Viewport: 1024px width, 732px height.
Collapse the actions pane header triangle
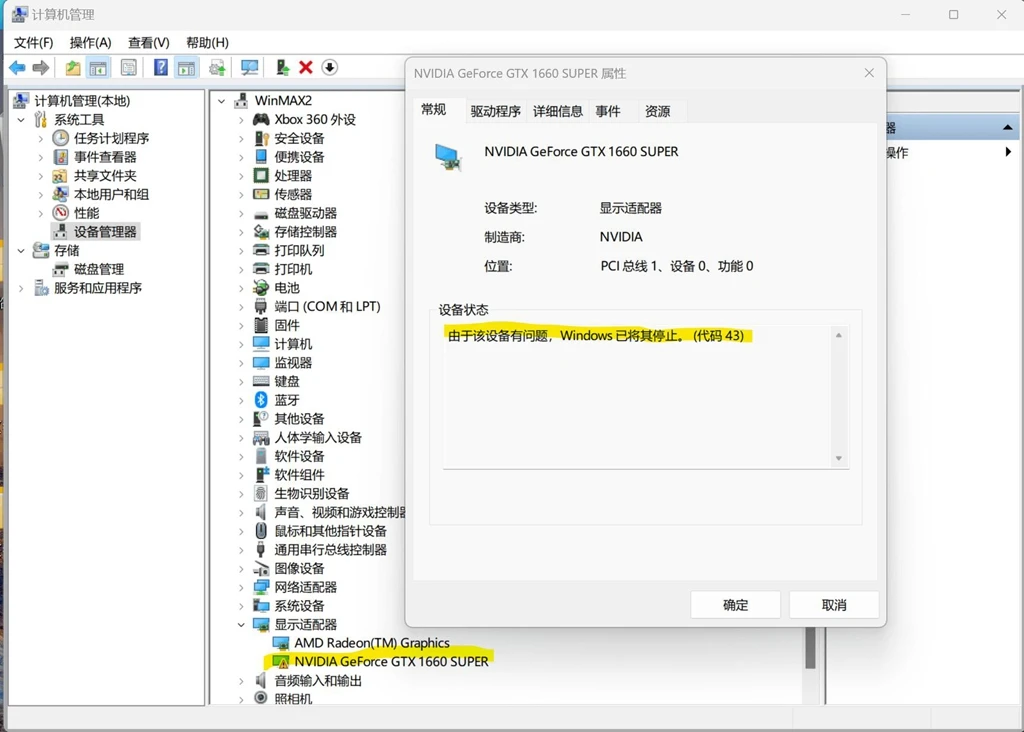1008,127
